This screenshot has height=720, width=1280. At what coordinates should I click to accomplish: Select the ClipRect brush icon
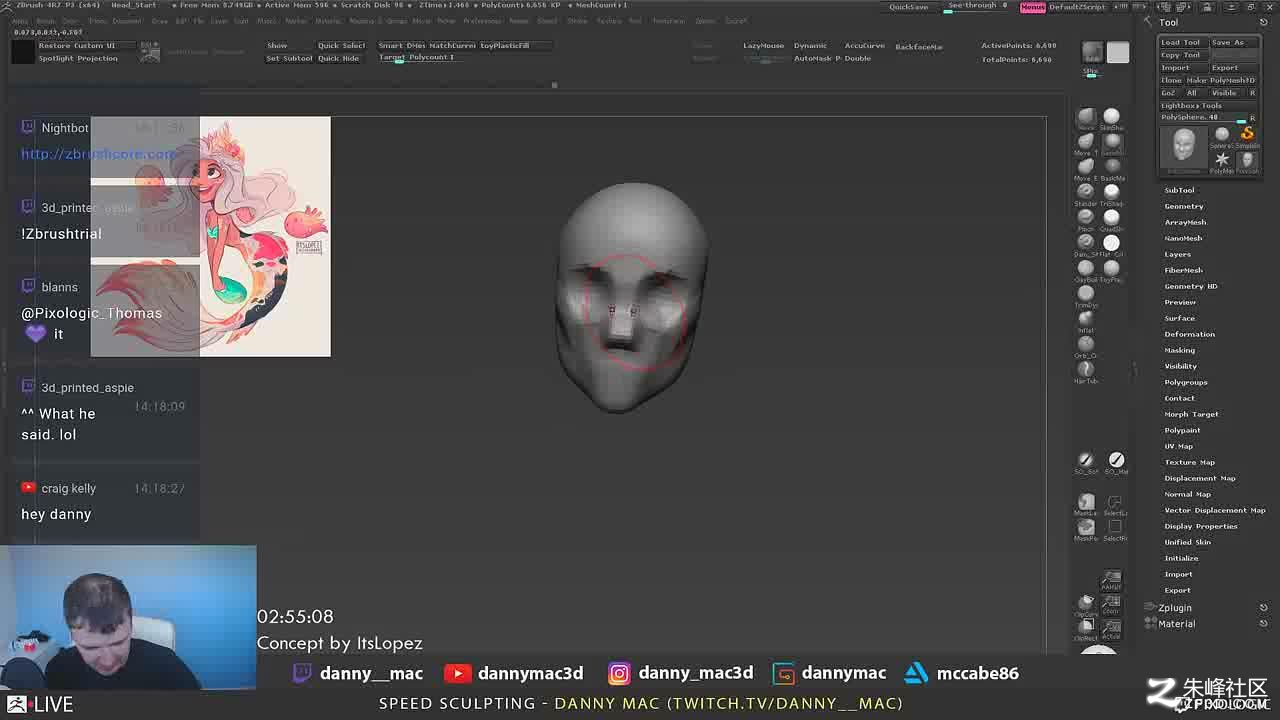pyautogui.click(x=1086, y=627)
